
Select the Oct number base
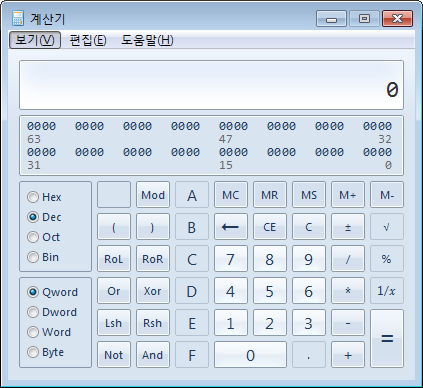coord(43,237)
